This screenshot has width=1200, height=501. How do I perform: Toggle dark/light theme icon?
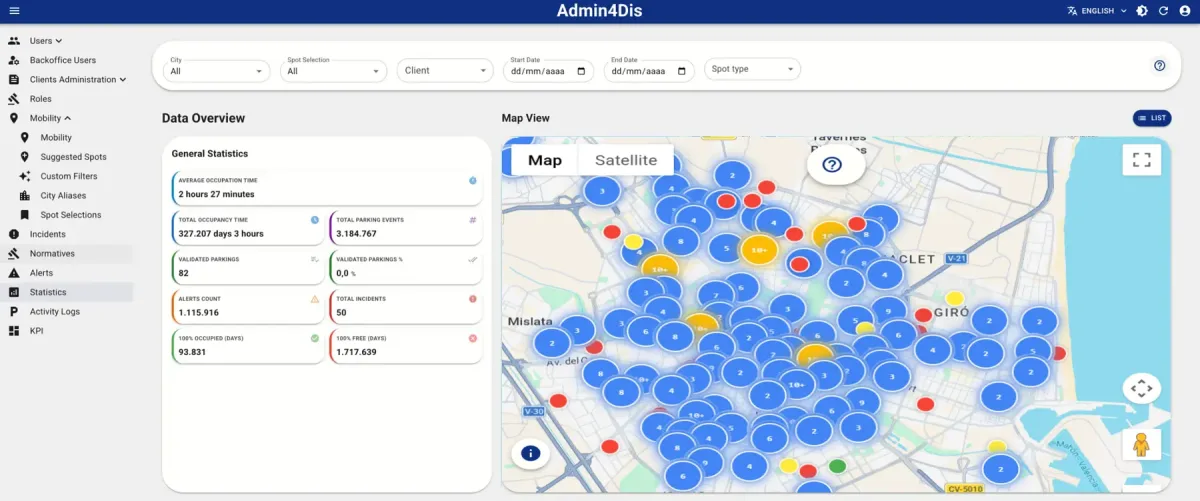click(x=1142, y=11)
